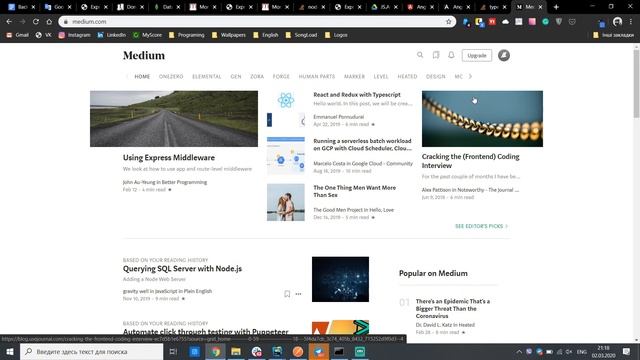Open more options for Querying SQL Server article
This screenshot has width=640, height=360.
[x=298, y=294]
